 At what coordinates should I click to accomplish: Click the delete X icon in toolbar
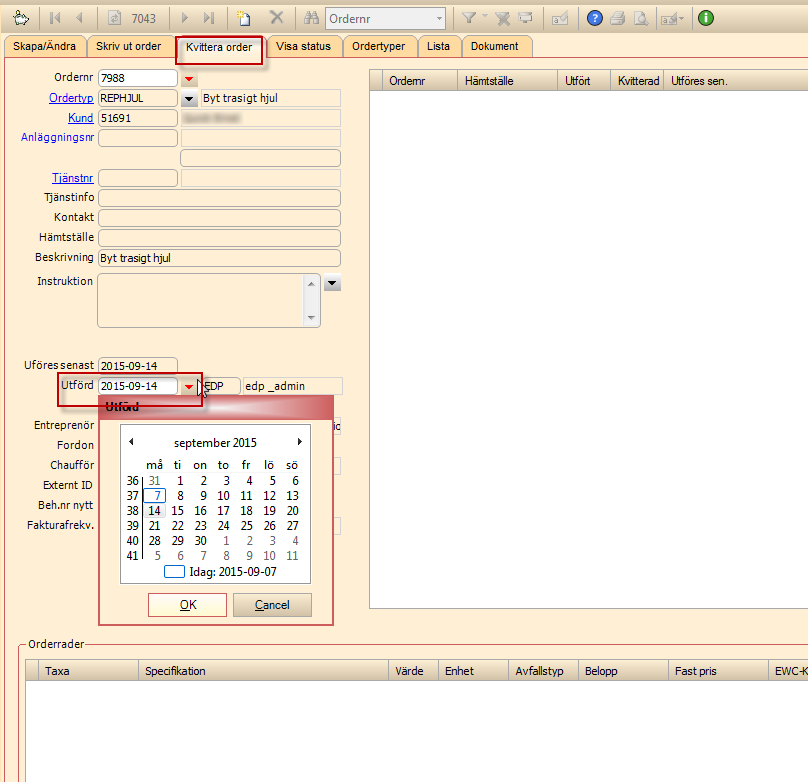[x=277, y=18]
